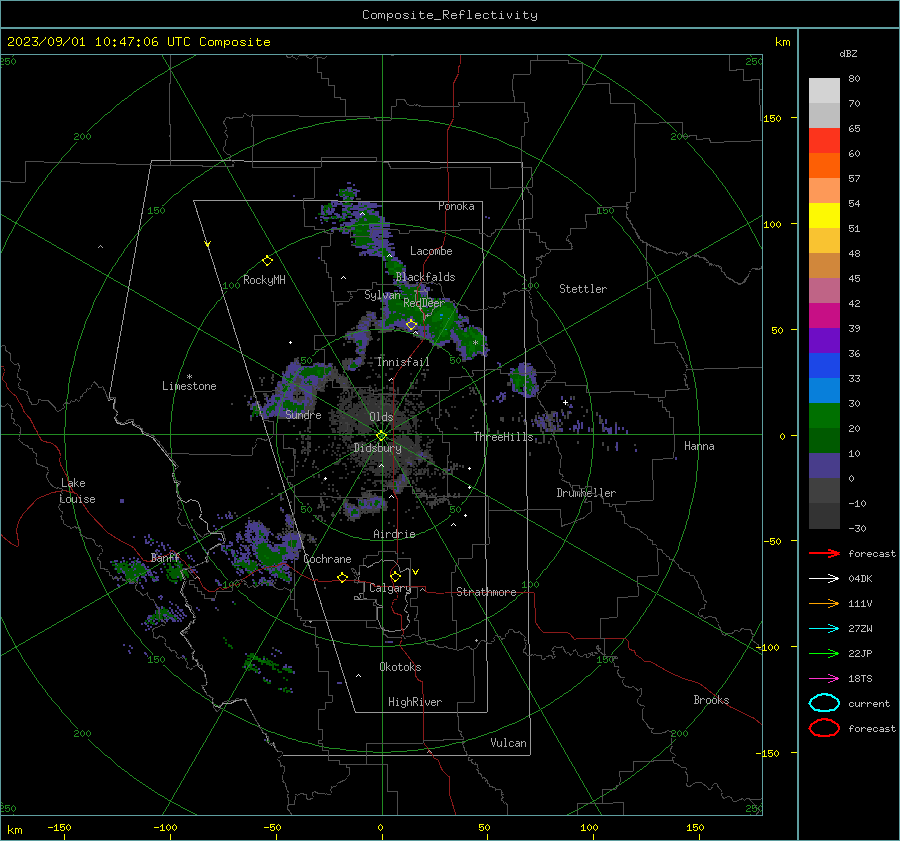Image resolution: width=900 pixels, height=841 pixels.
Task: Click the 'Olds' map label
Action: pyautogui.click(x=381, y=417)
